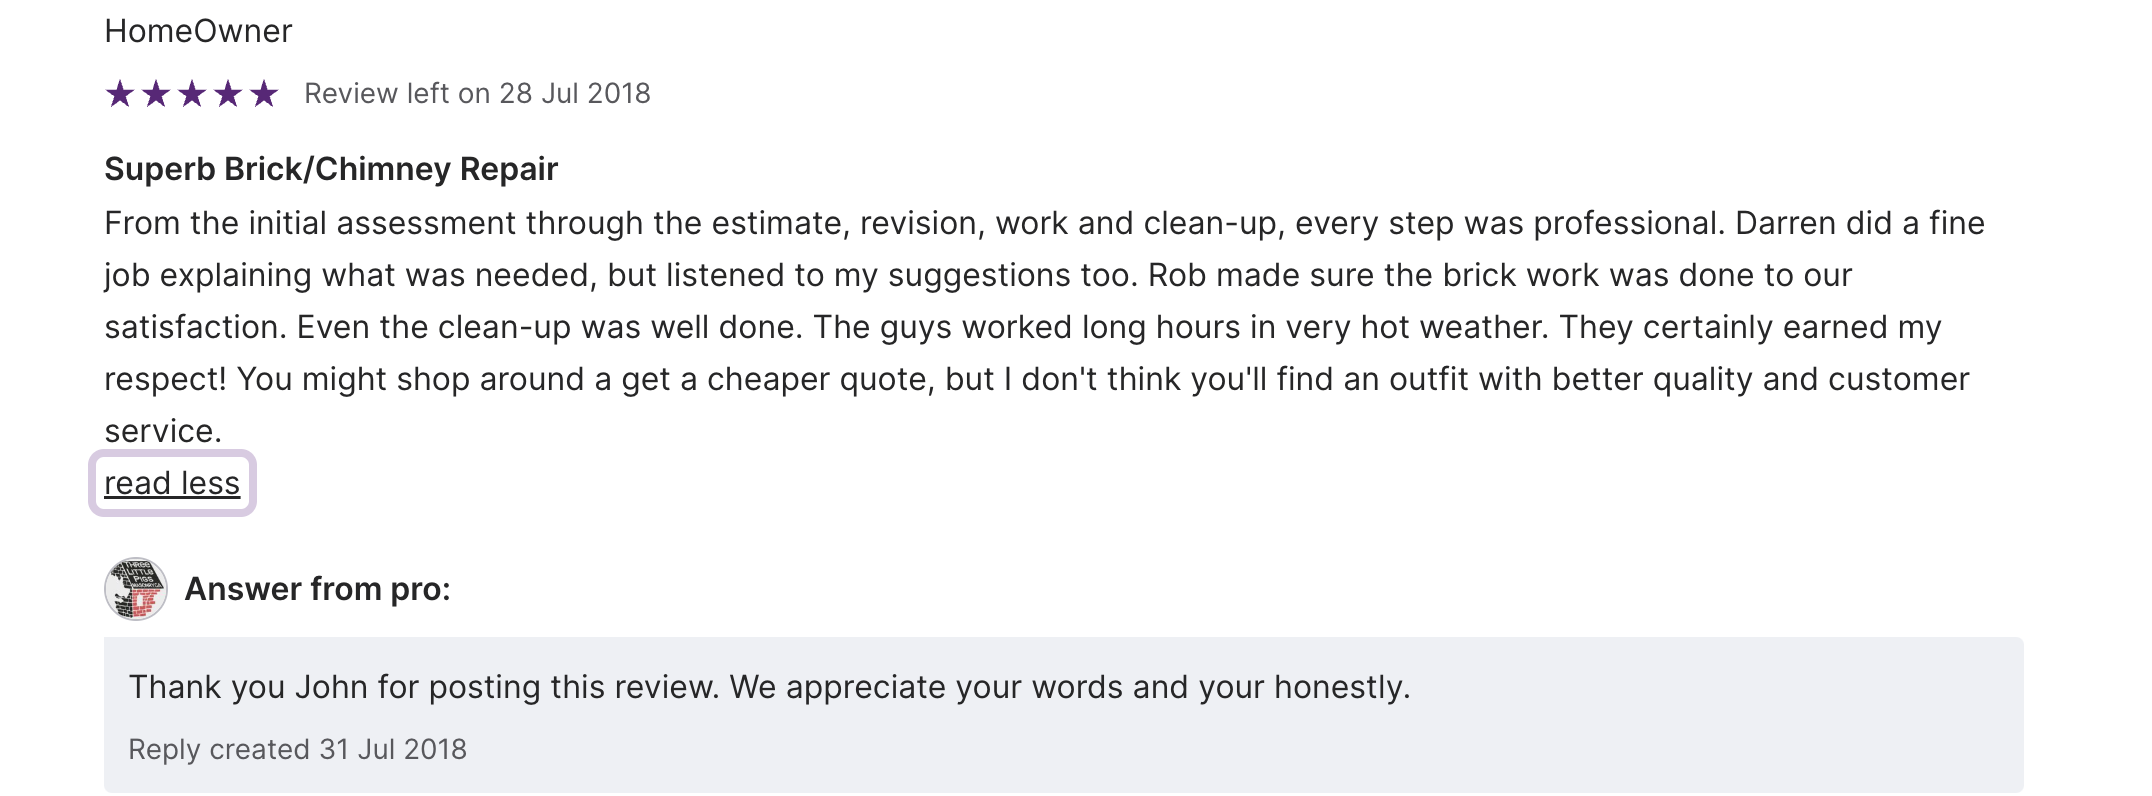This screenshot has width=2152, height=796.
Task: Click the line starting job explaining what
Action: [977, 275]
